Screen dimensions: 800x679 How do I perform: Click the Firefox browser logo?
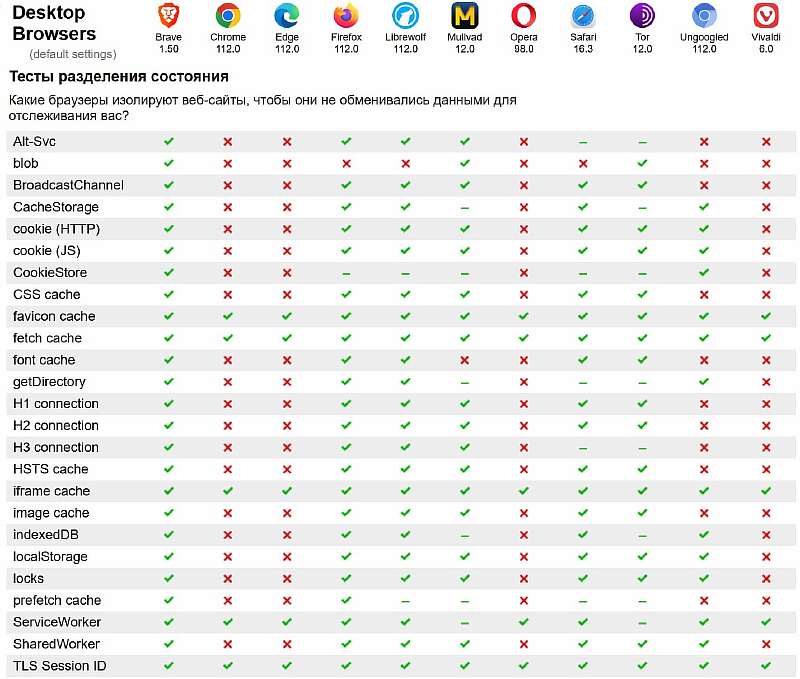[346, 17]
